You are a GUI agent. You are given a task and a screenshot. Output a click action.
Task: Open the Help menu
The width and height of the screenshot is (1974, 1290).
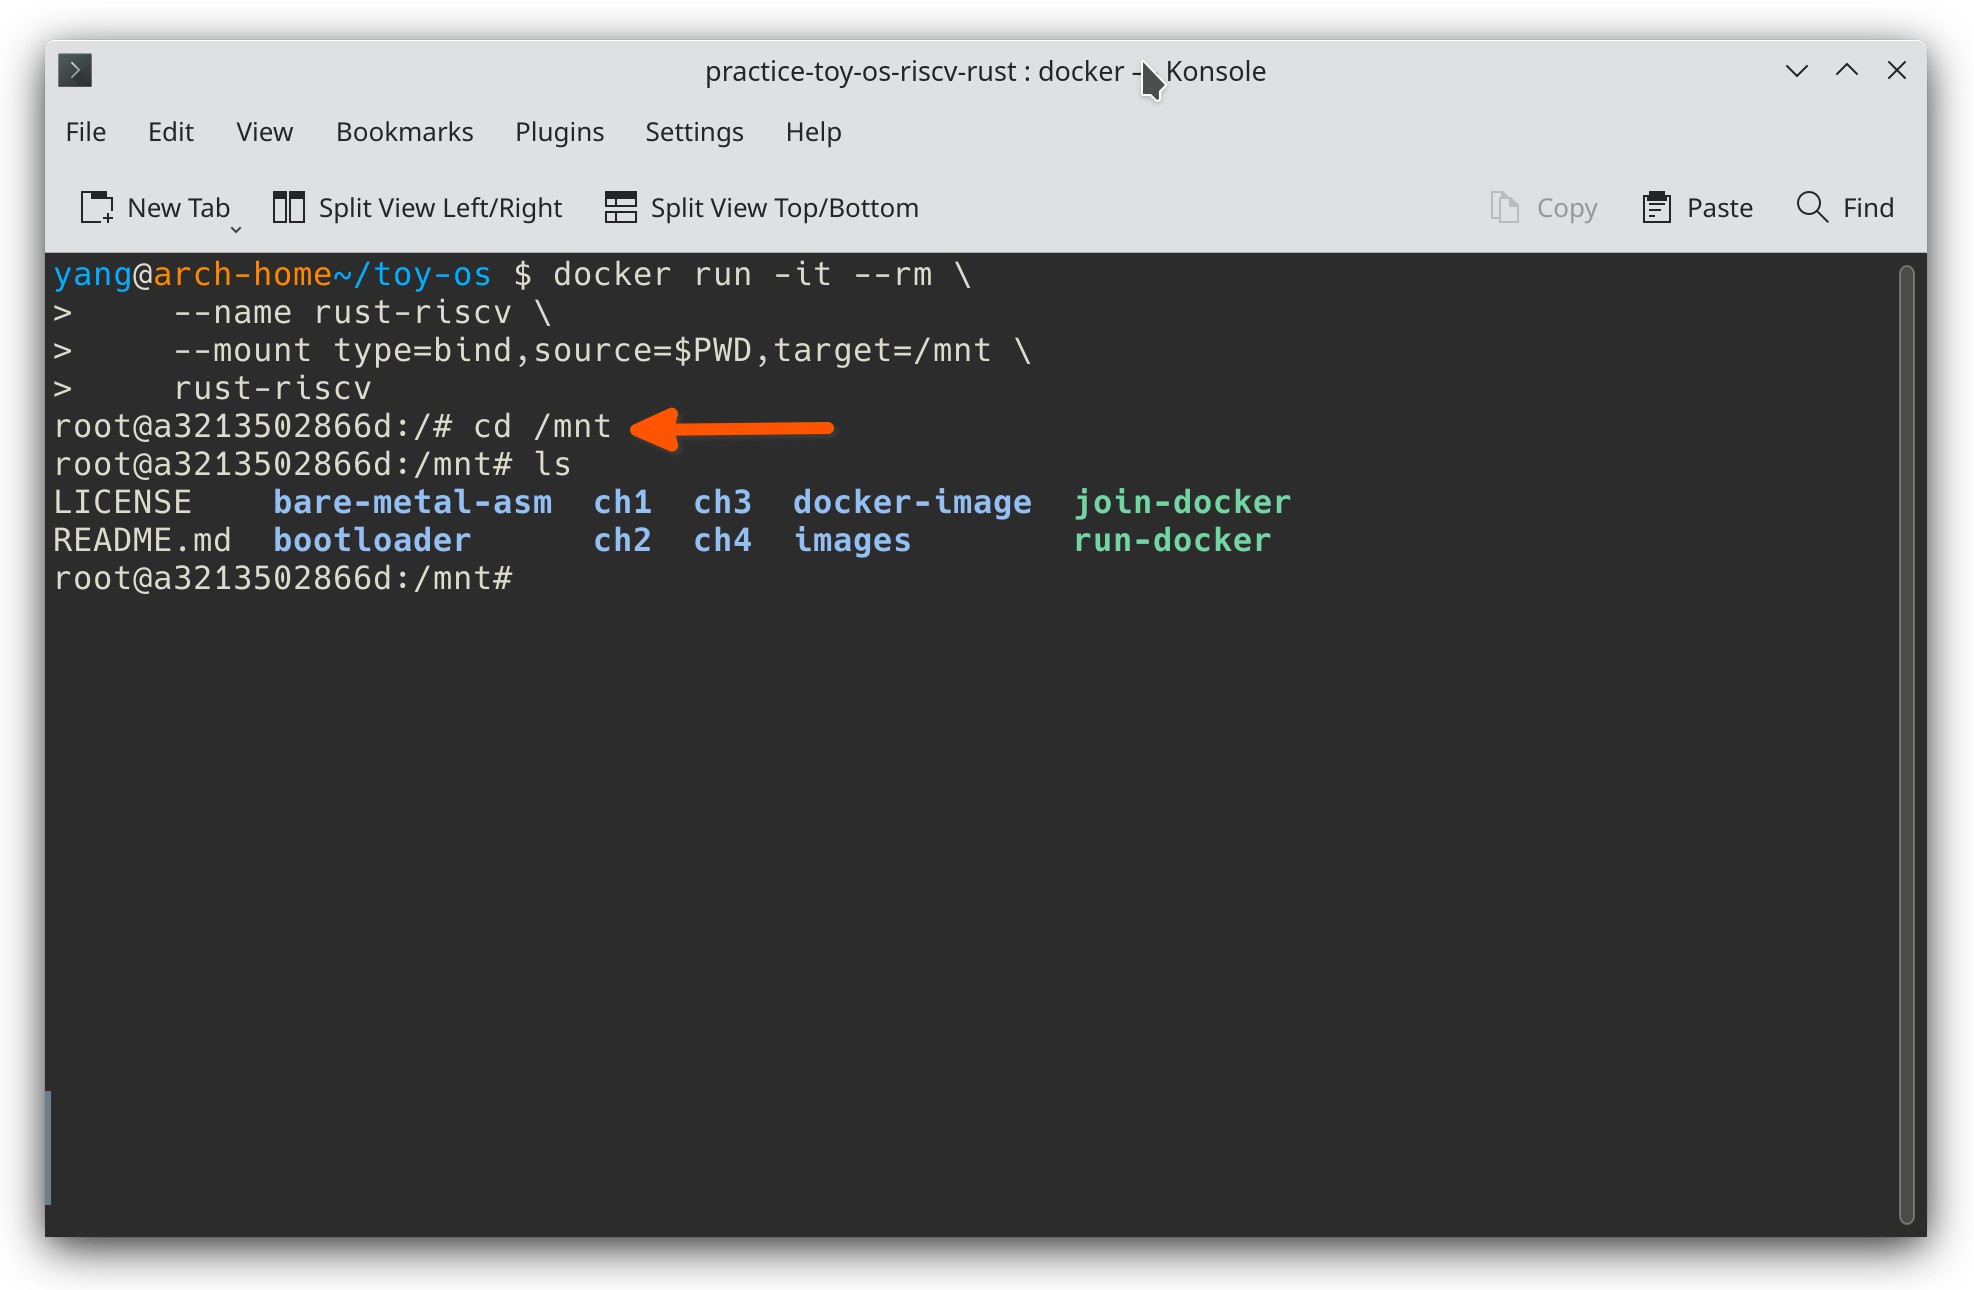tap(813, 132)
